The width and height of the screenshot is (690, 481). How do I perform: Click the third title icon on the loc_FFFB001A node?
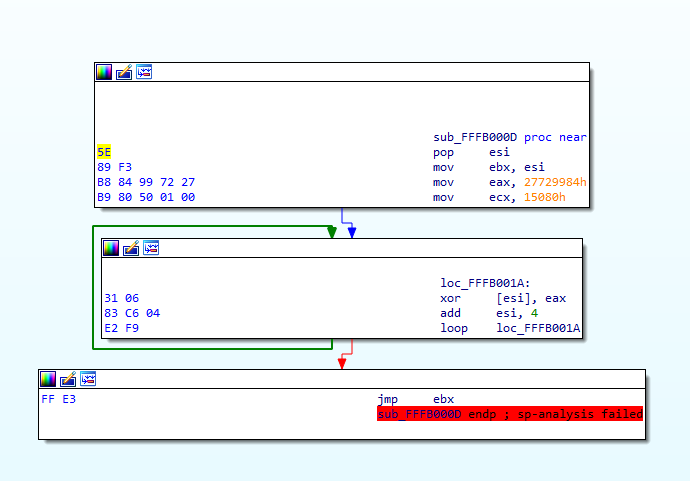tap(151, 248)
